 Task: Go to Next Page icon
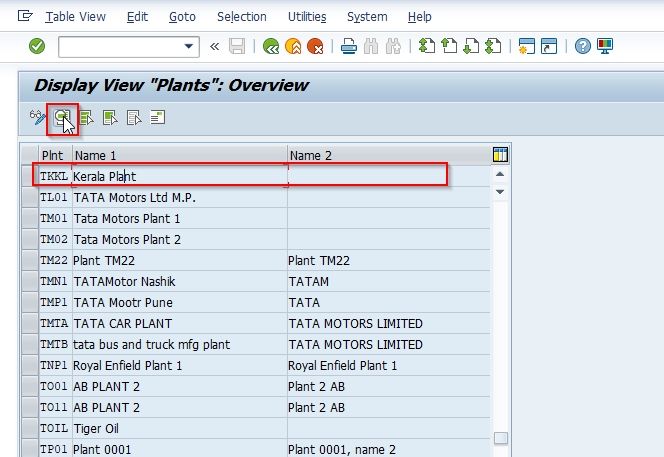(x=471, y=46)
